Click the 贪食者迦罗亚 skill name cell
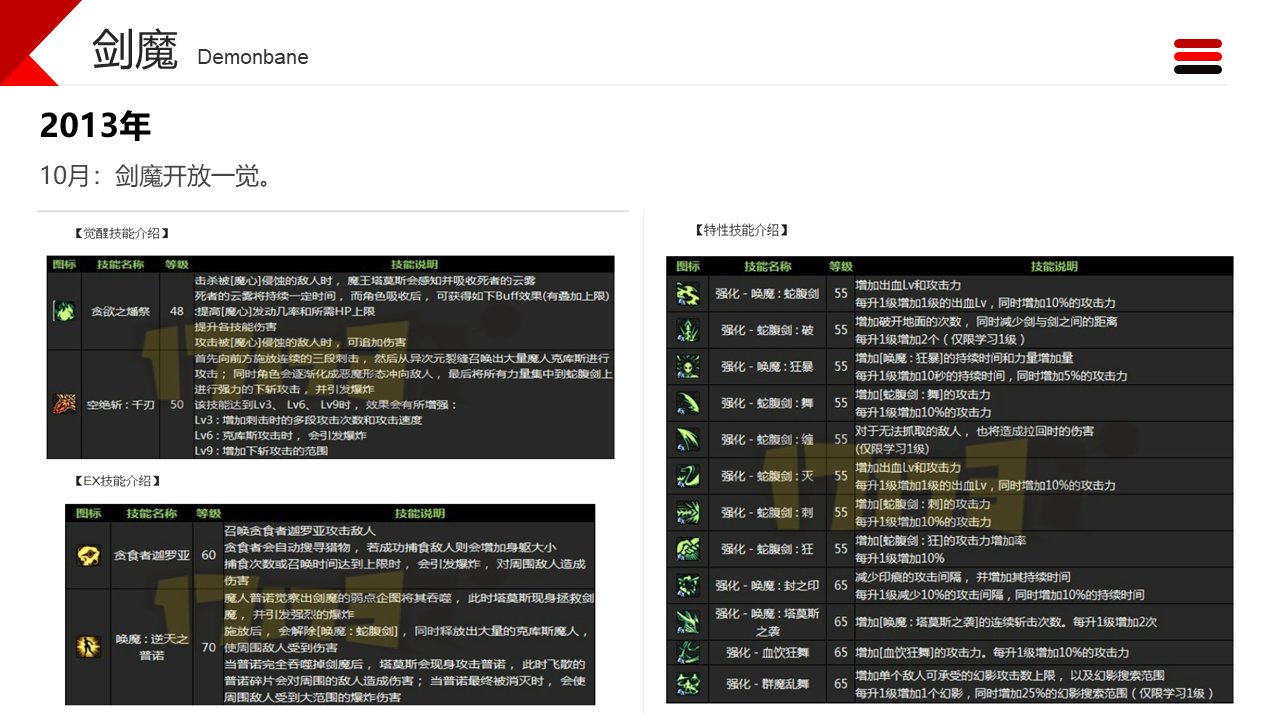Viewport: 1280px width, 720px height. click(151, 555)
